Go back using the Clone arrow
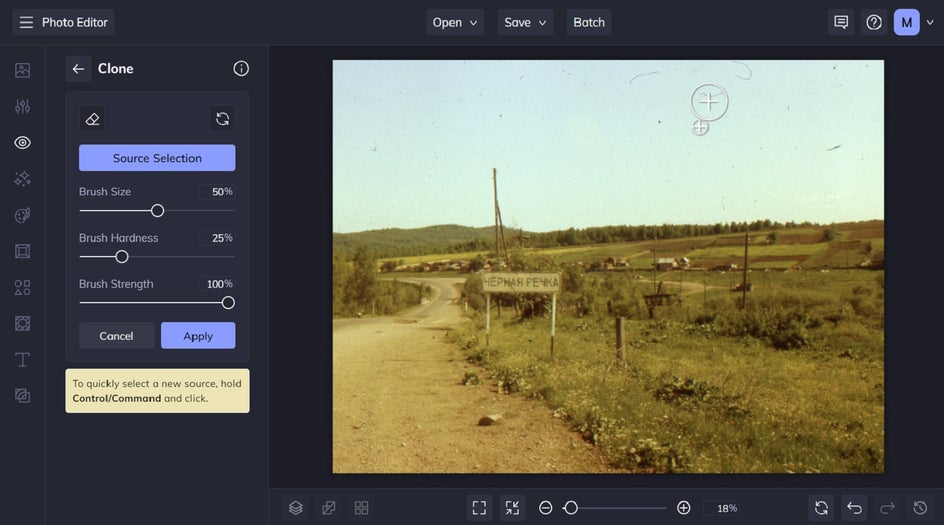The image size is (944, 525). [78, 69]
